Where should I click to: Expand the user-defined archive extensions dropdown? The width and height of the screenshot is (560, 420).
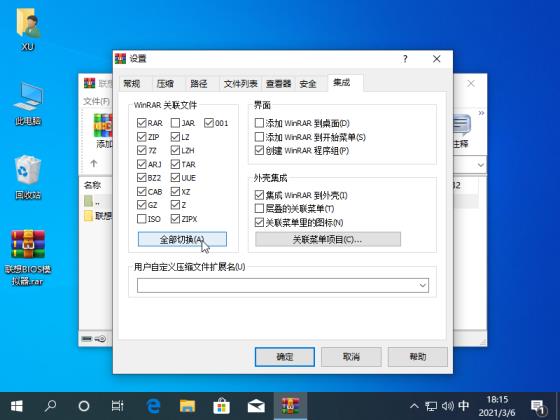tap(423, 285)
